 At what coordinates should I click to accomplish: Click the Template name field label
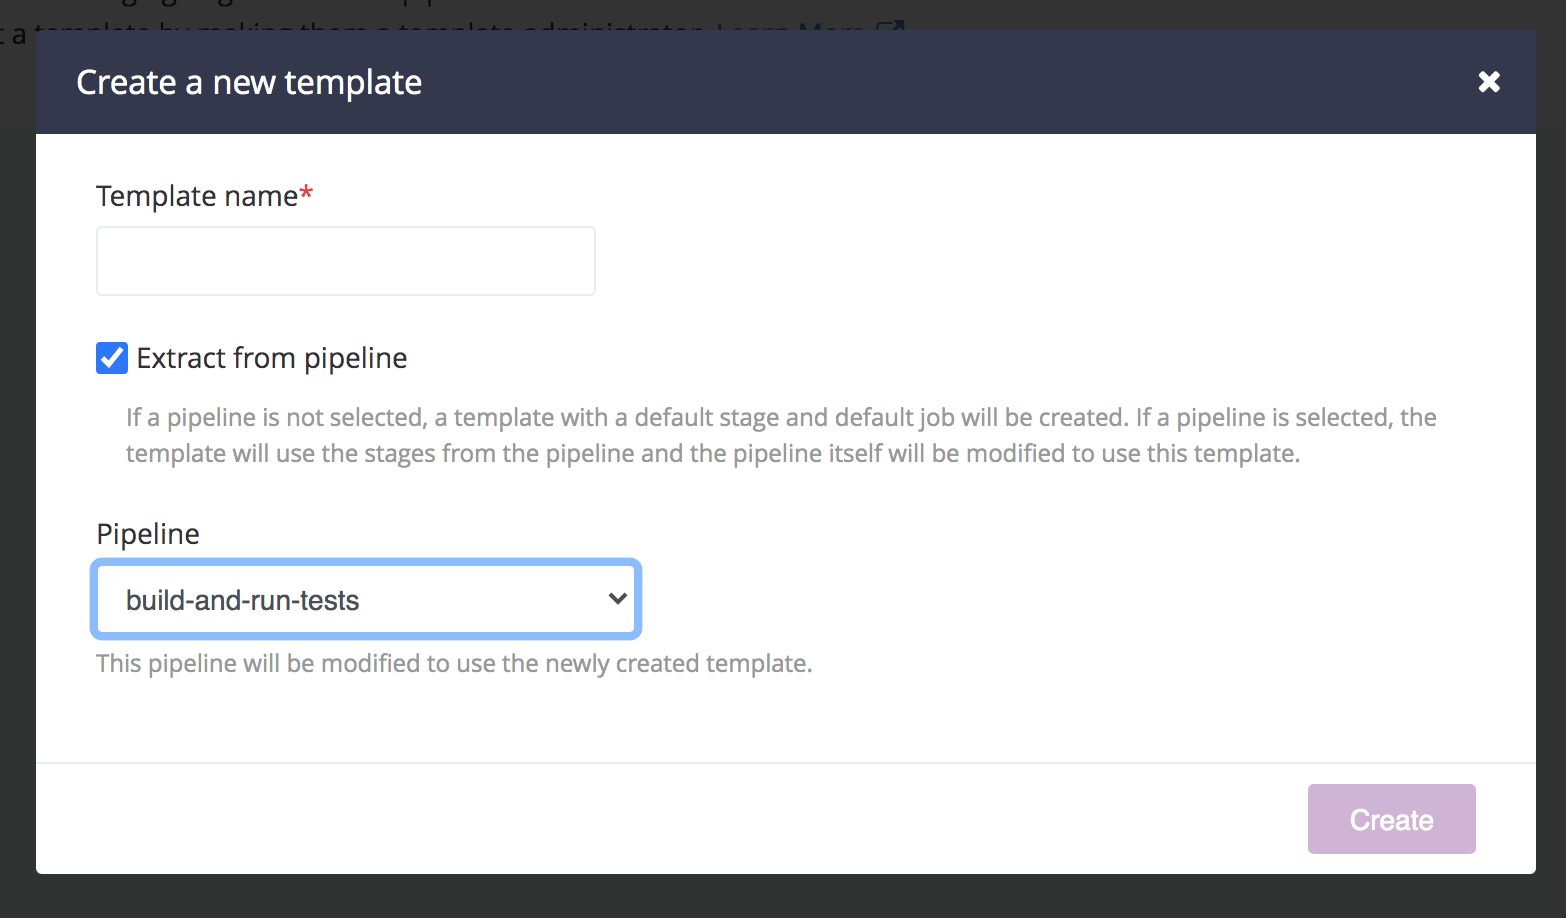pos(197,196)
